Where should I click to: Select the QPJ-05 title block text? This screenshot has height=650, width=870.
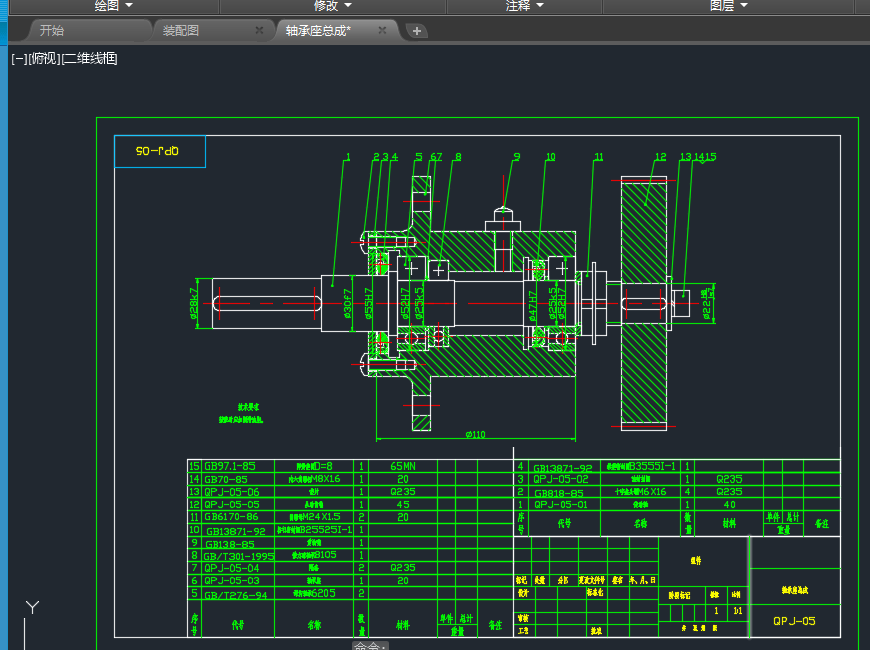coord(794,621)
